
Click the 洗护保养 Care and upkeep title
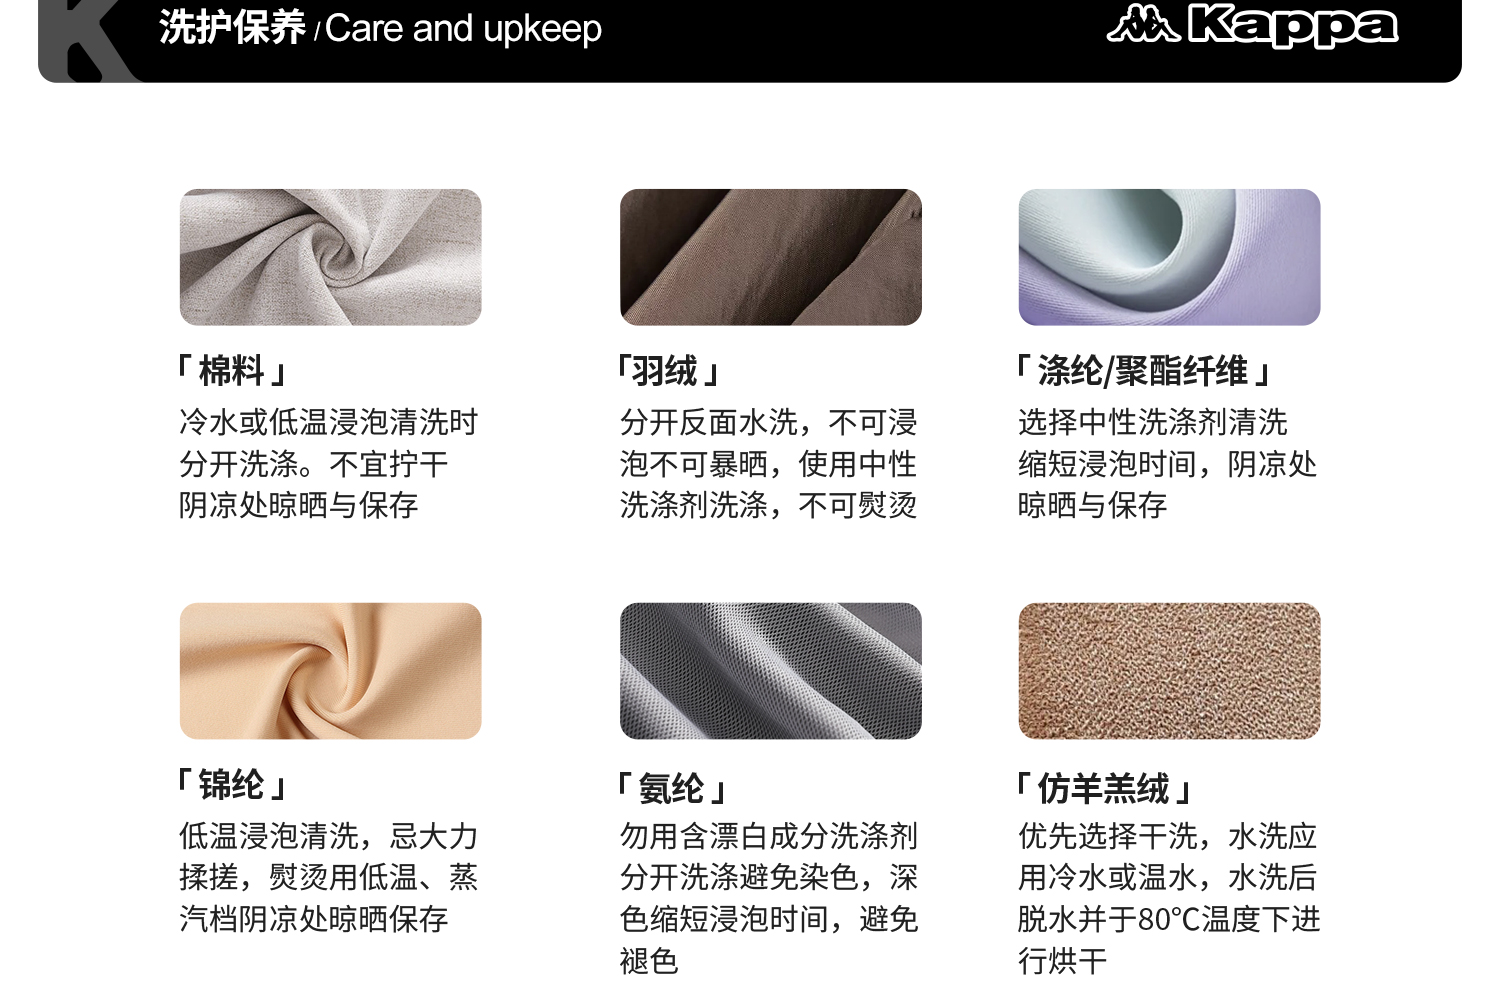380,28
